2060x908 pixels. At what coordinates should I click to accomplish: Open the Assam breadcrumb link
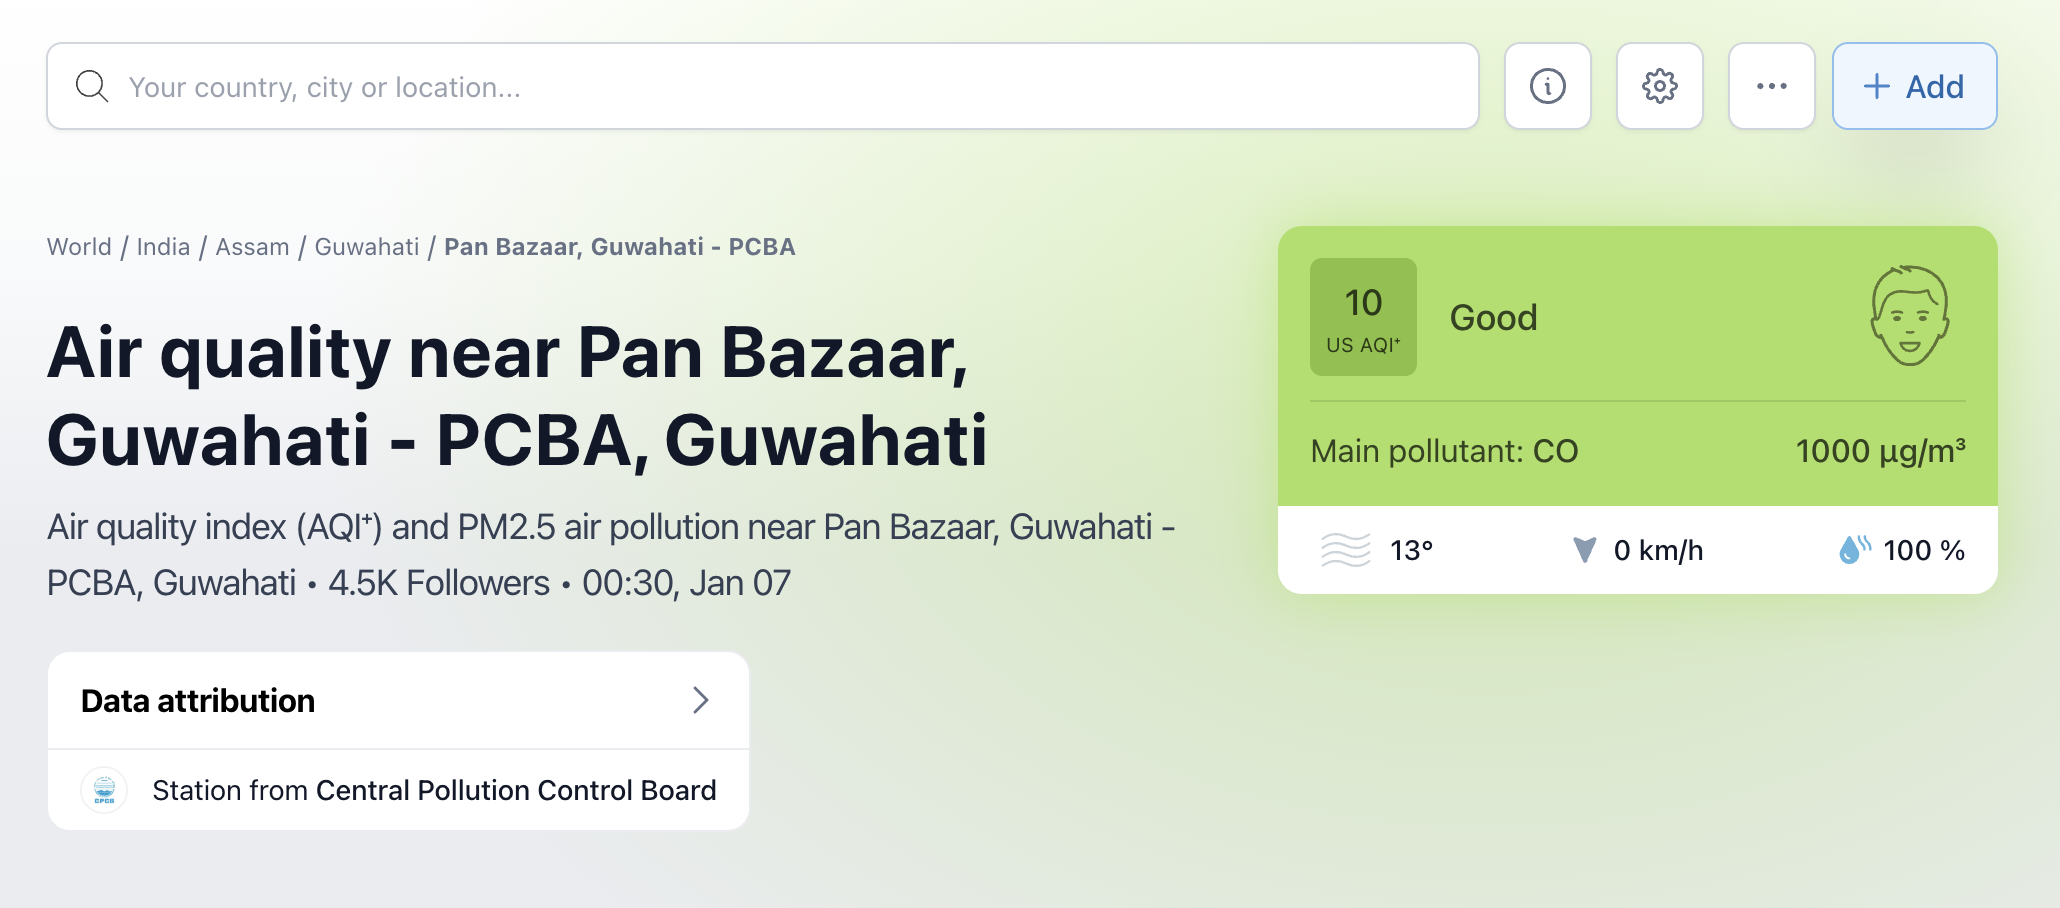252,247
